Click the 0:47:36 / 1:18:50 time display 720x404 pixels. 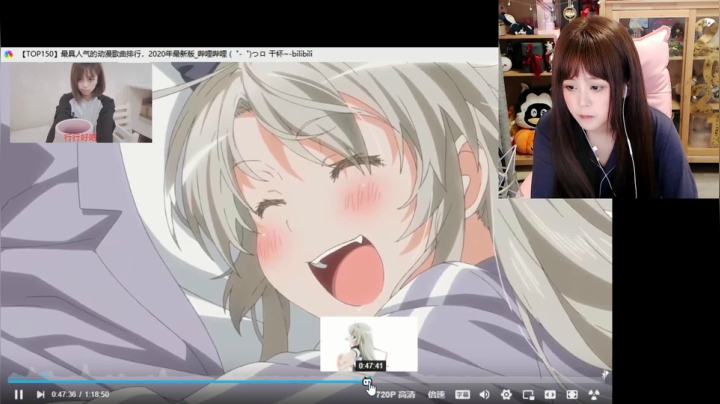coord(80,394)
